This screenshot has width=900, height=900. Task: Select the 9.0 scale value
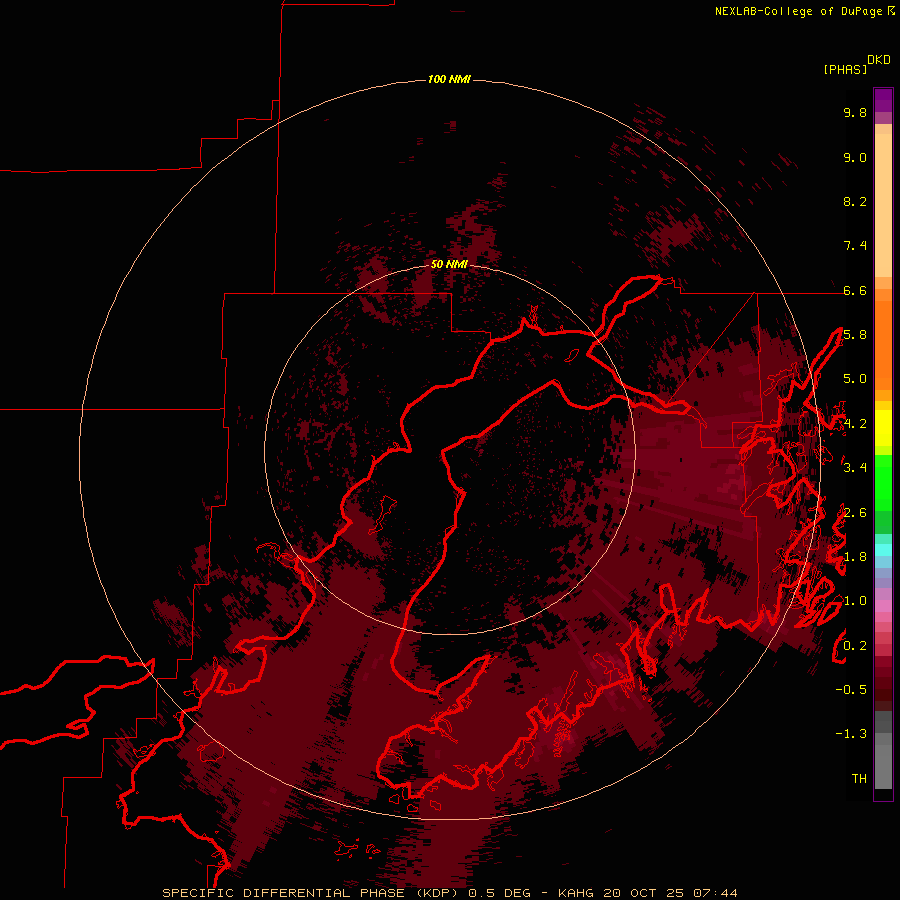[x=855, y=157]
